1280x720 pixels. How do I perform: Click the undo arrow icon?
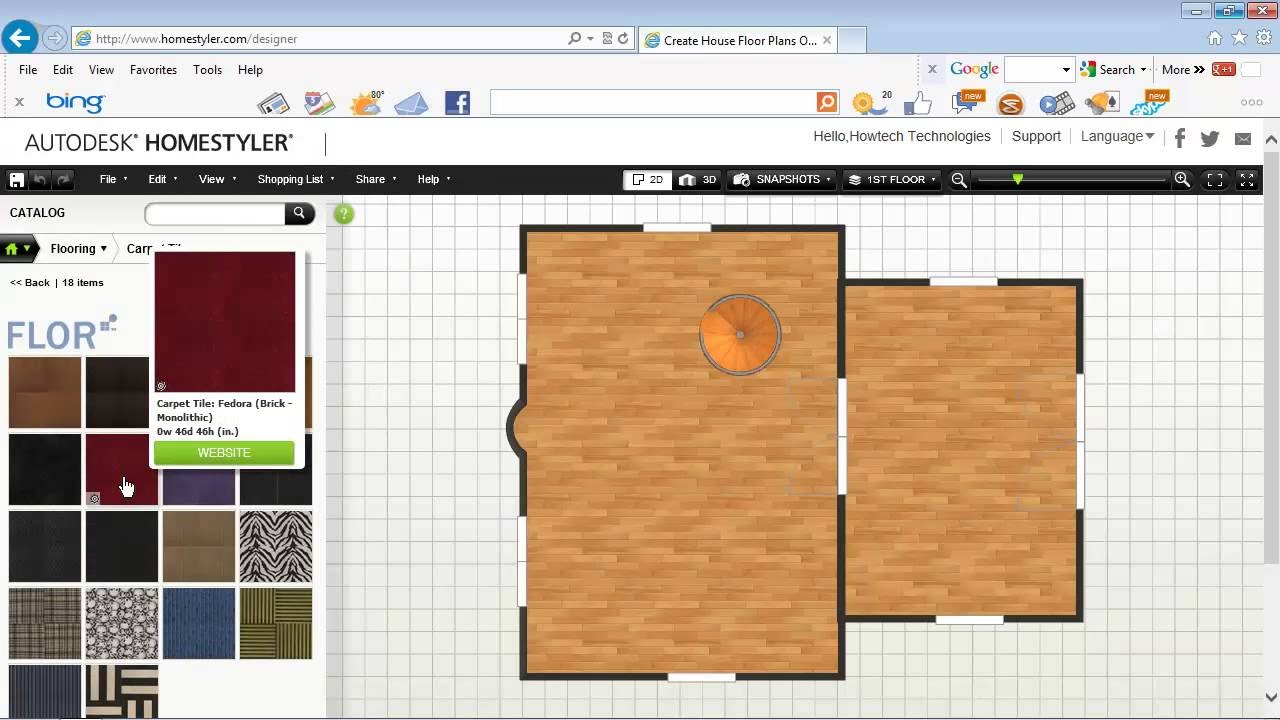40,180
